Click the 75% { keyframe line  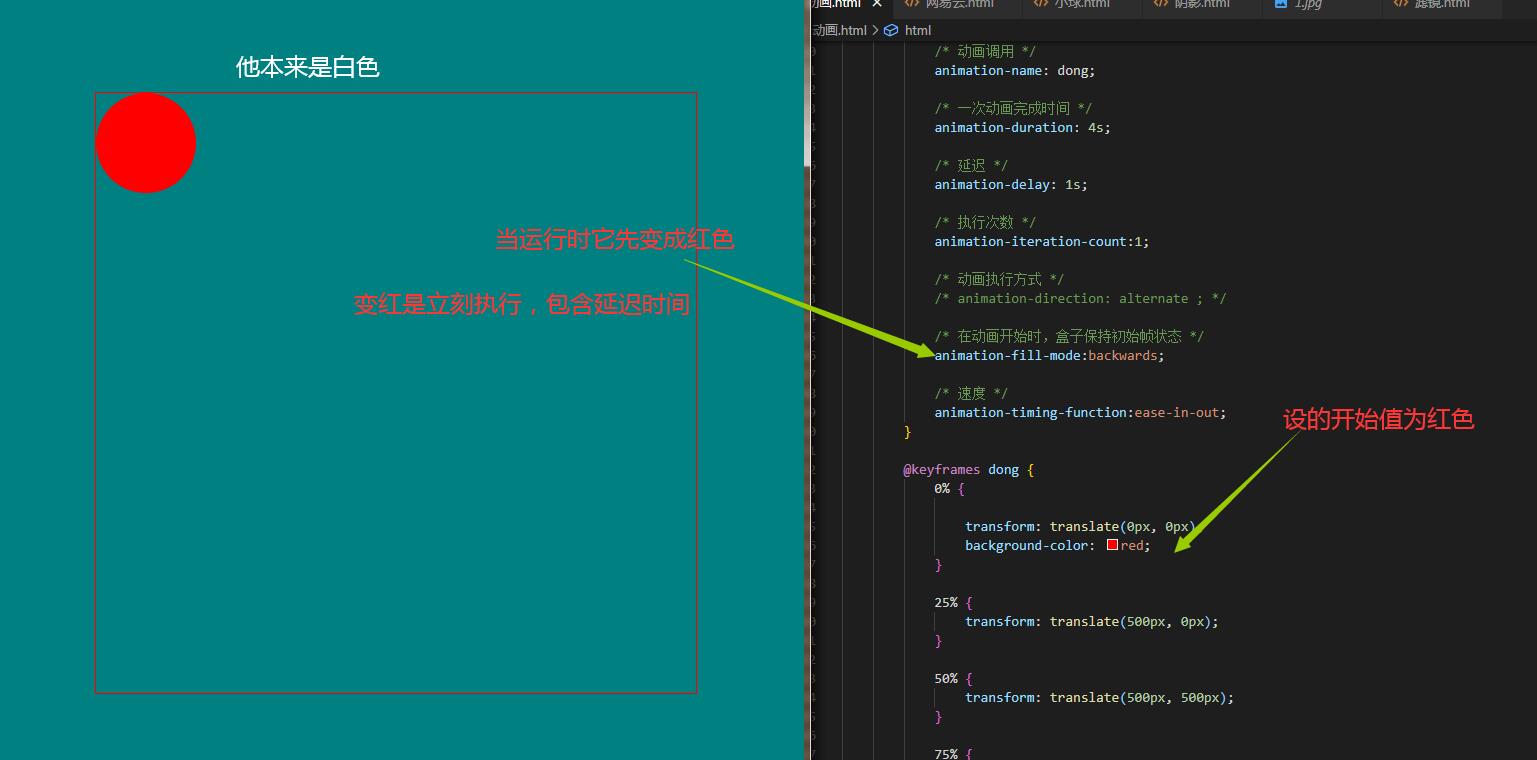click(x=954, y=753)
